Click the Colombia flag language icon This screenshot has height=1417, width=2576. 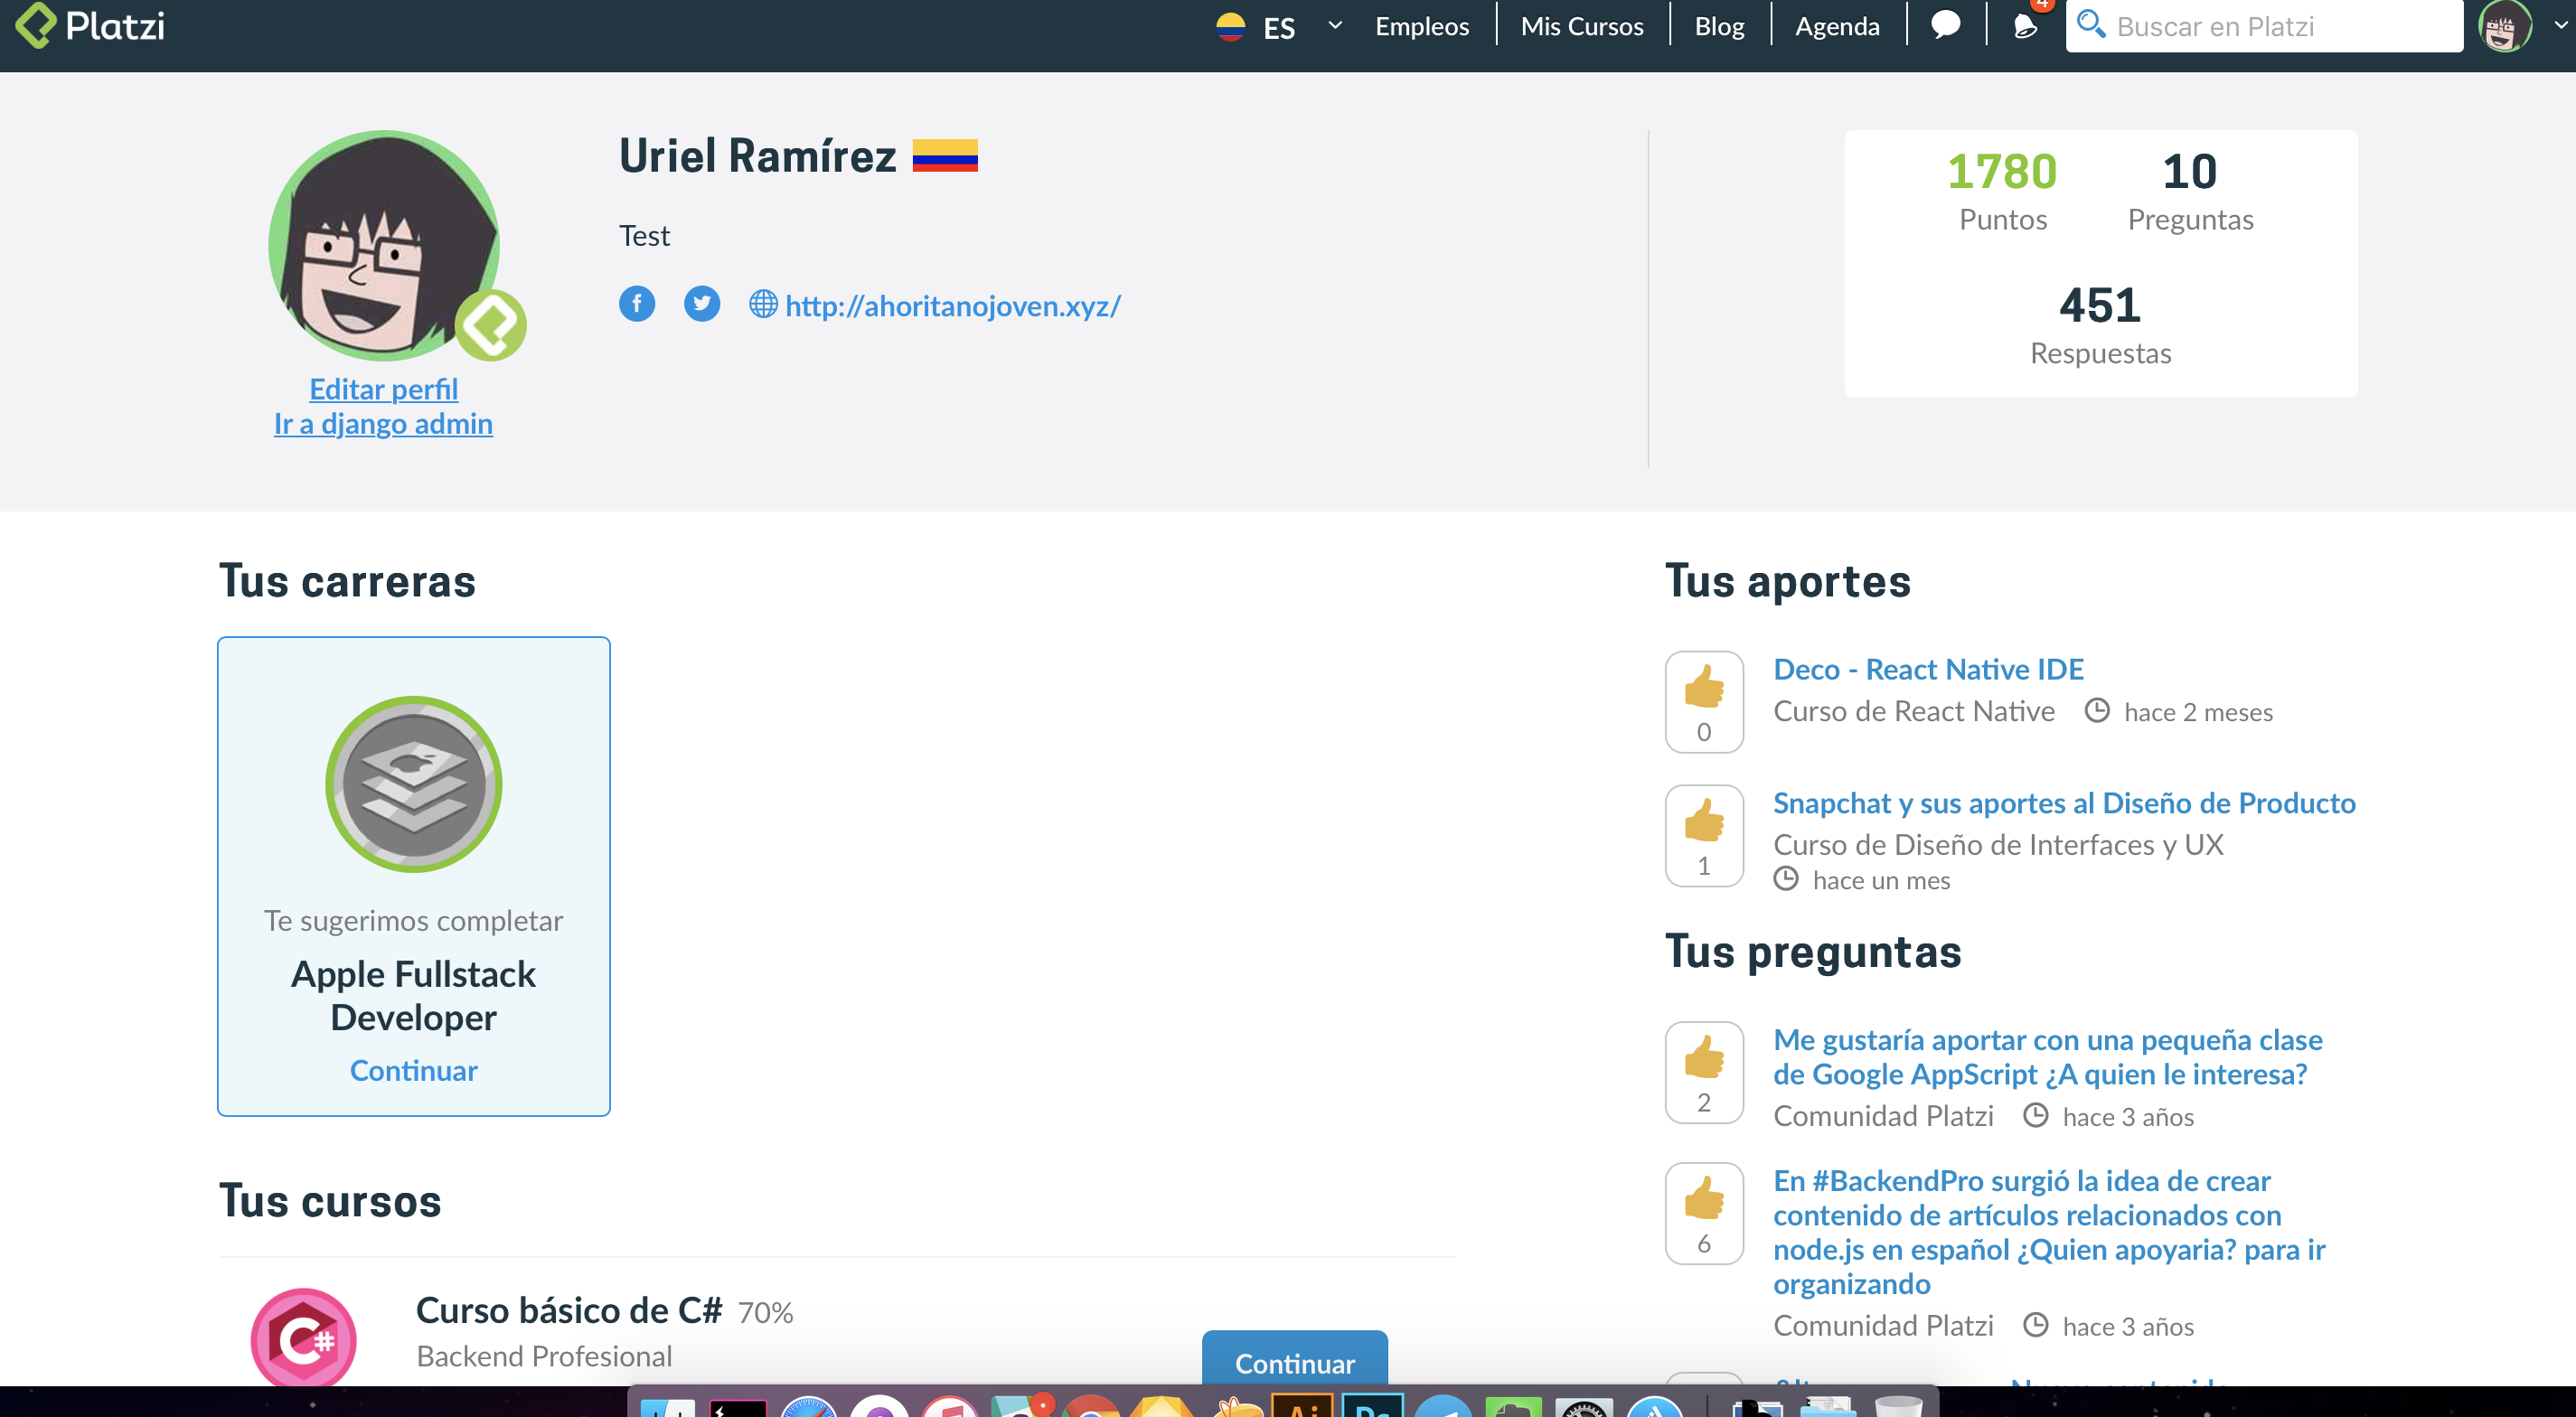(1230, 26)
